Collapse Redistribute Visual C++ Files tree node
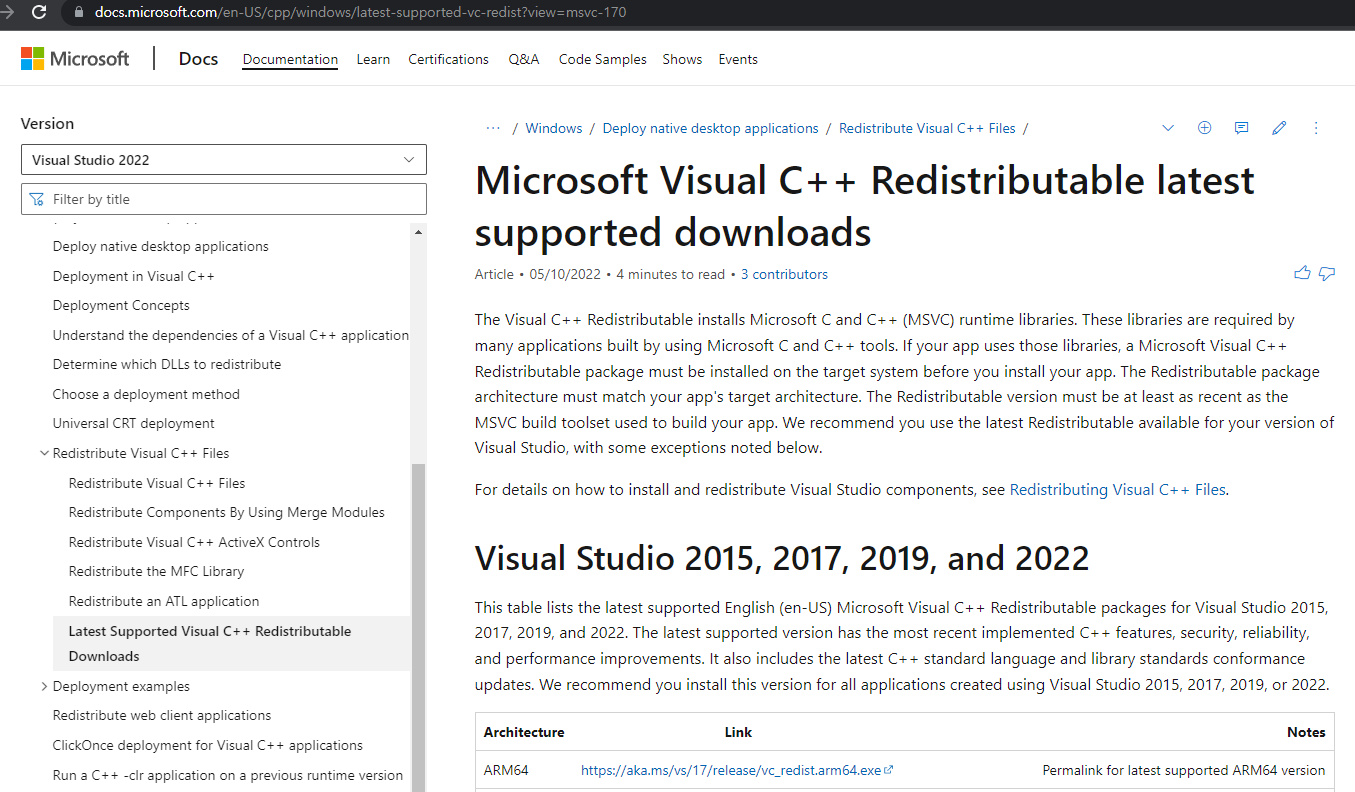The width and height of the screenshot is (1355, 792). point(44,453)
